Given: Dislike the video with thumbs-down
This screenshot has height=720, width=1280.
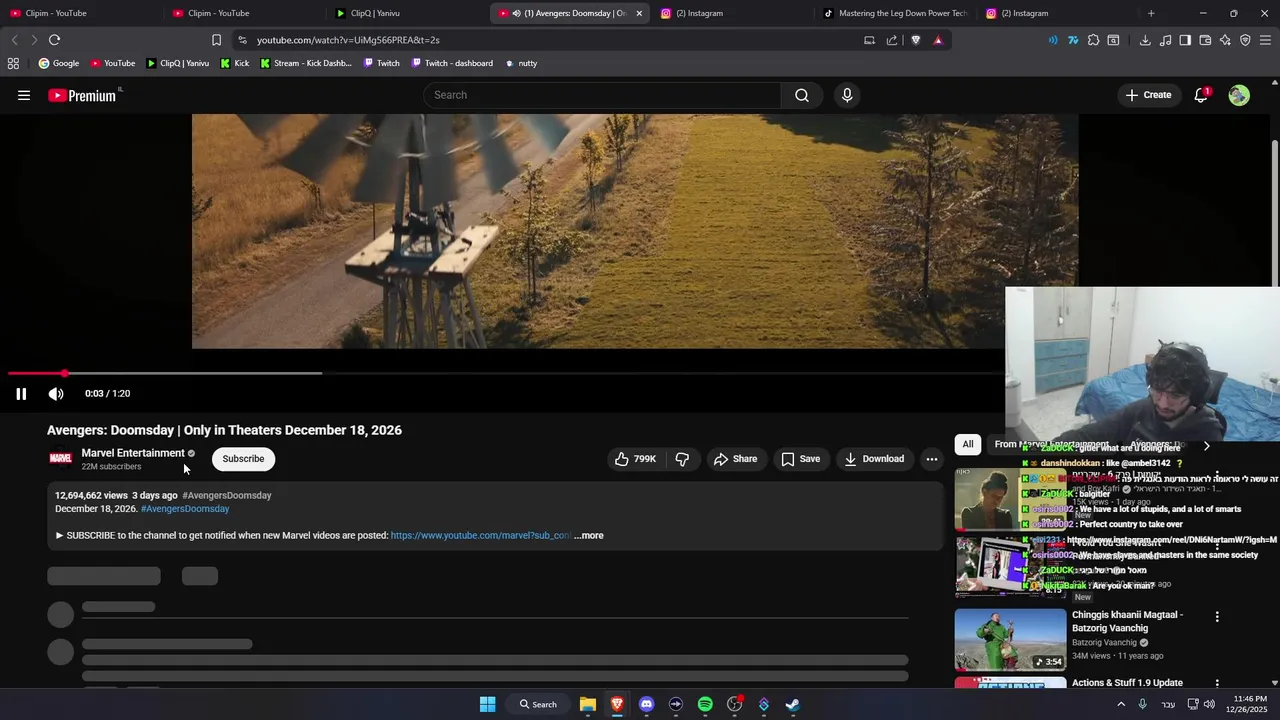Looking at the screenshot, I should pyautogui.click(x=682, y=459).
